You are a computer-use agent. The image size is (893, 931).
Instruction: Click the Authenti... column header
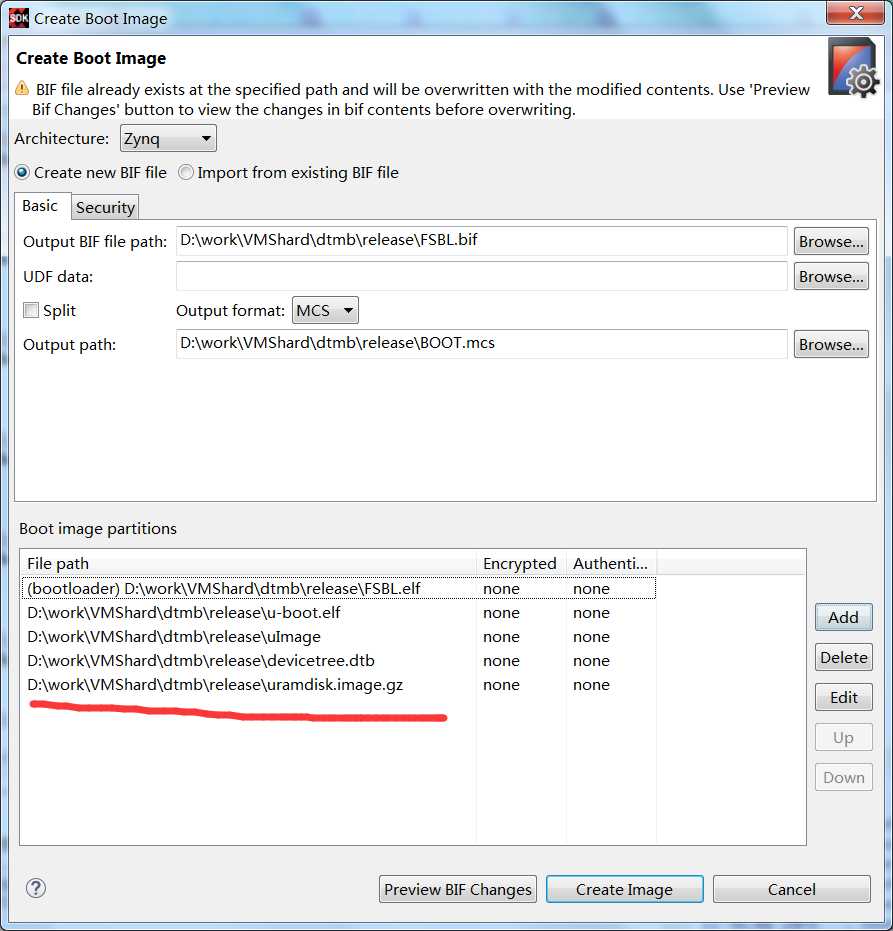coord(611,563)
